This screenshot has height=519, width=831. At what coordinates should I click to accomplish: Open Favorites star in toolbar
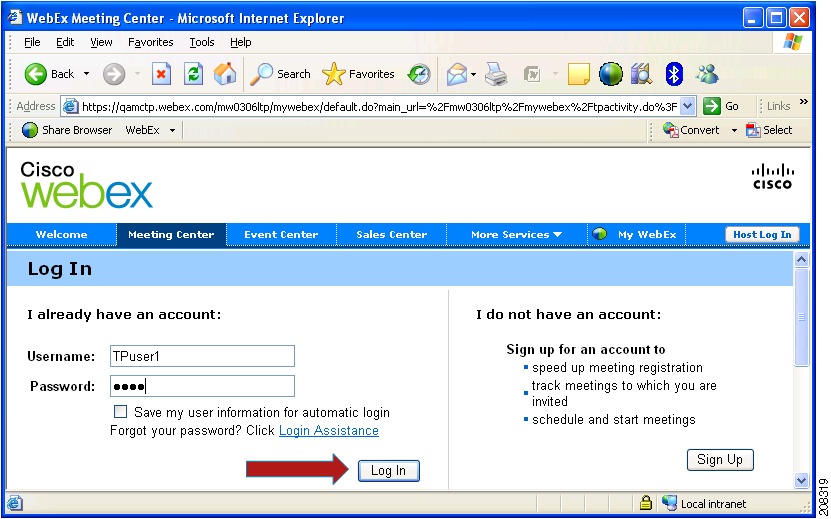[x=358, y=74]
